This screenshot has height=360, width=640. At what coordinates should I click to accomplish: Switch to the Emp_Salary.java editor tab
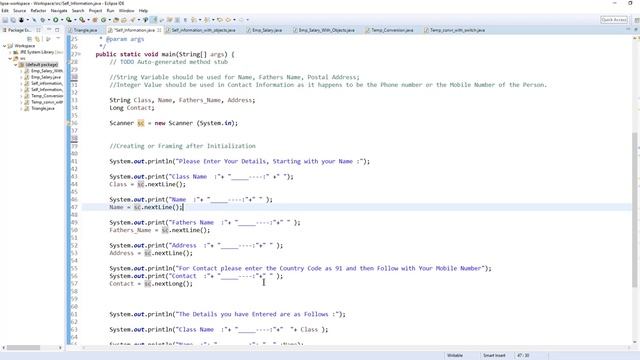point(267,30)
